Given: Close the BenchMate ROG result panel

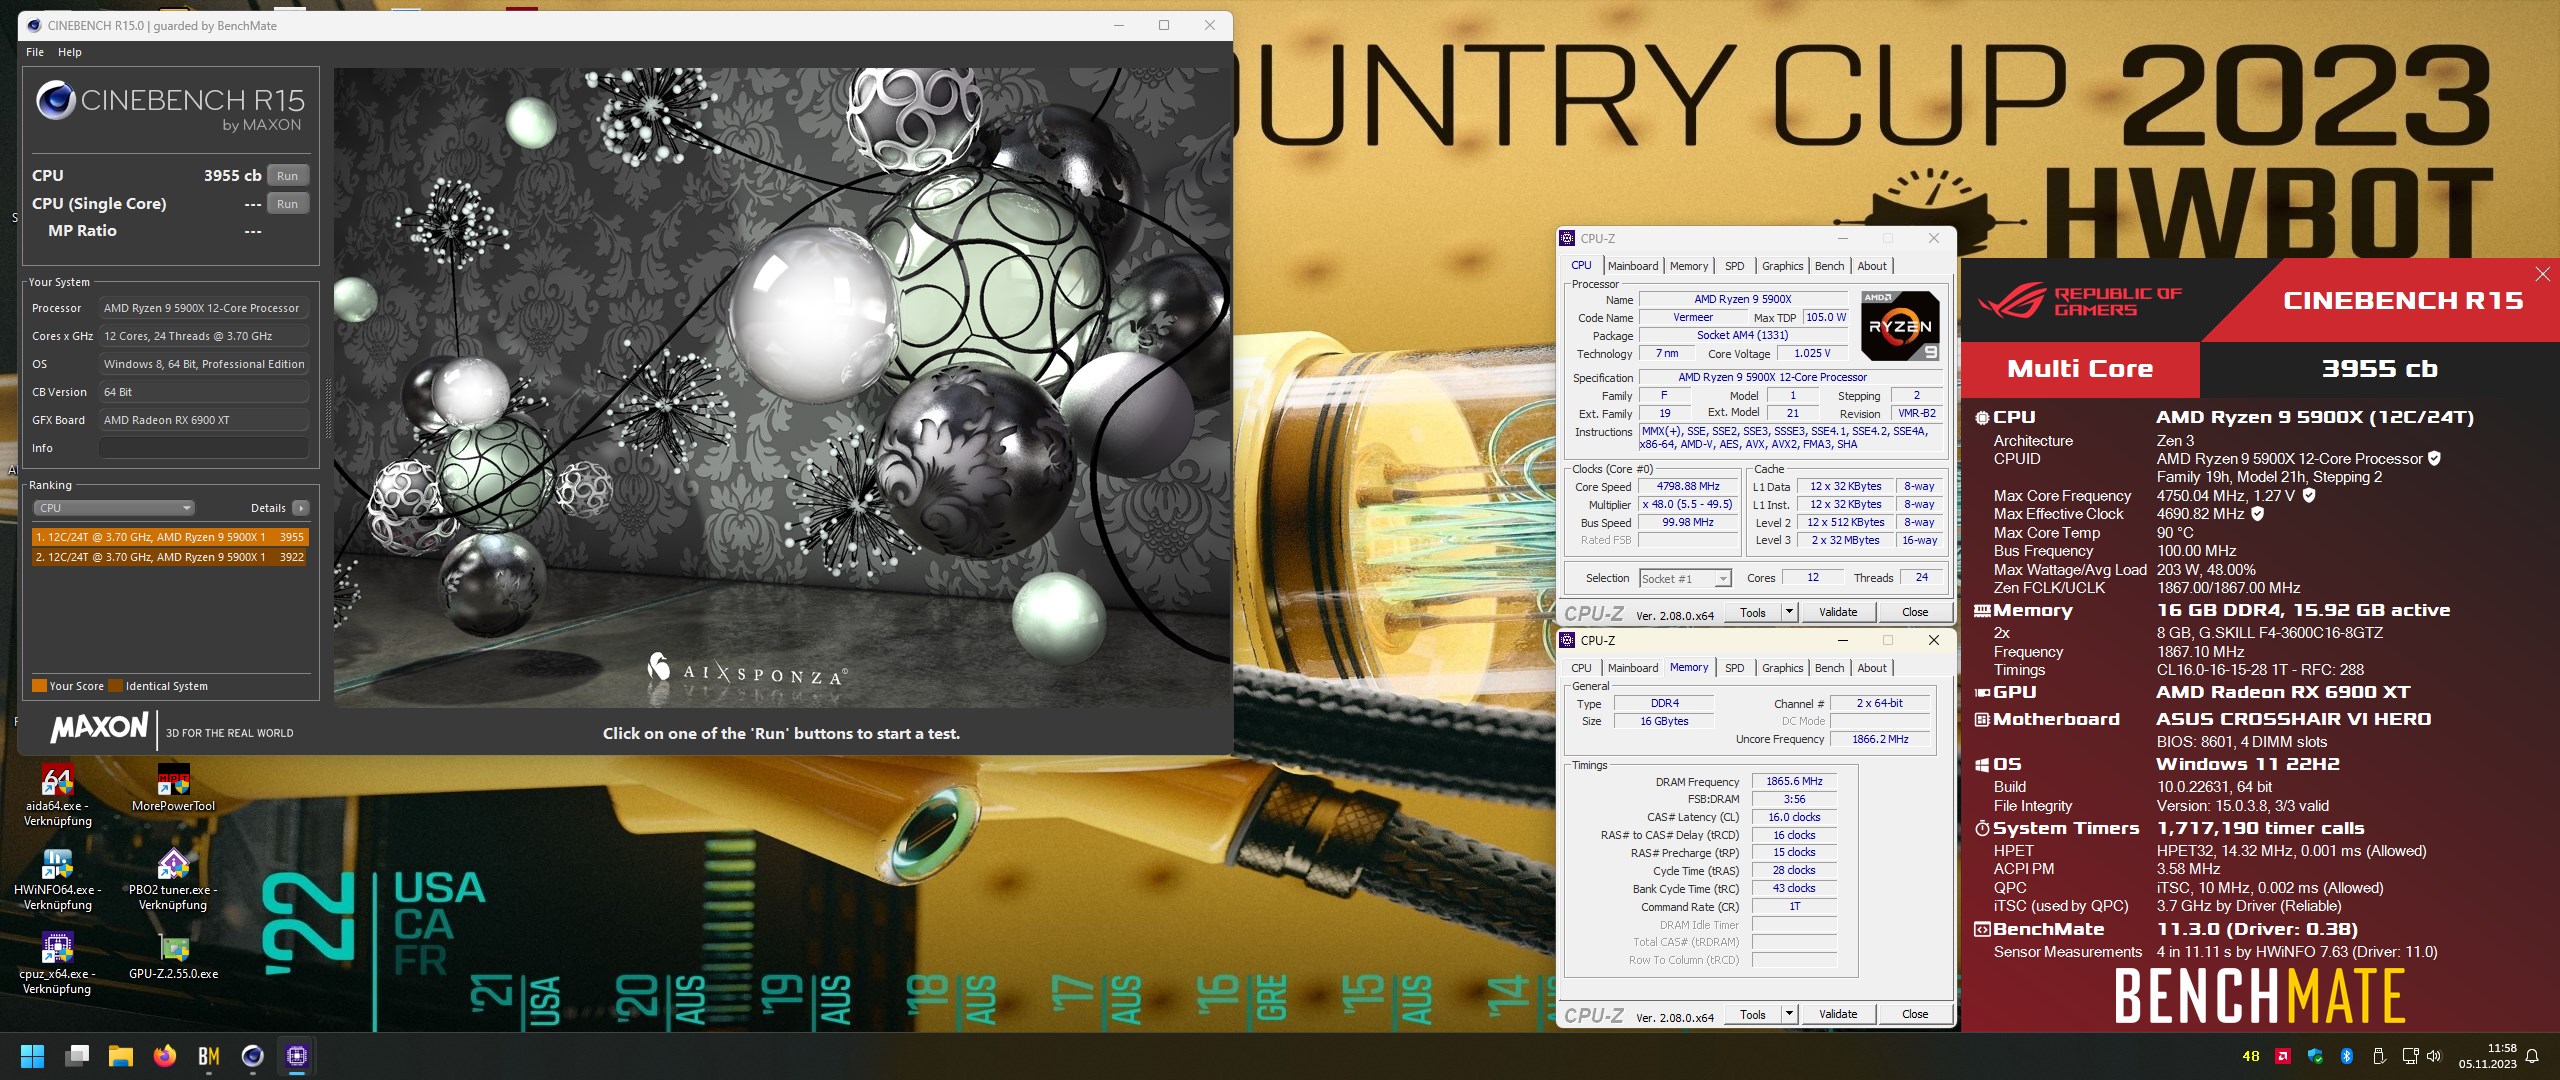Looking at the screenshot, I should [x=2543, y=274].
